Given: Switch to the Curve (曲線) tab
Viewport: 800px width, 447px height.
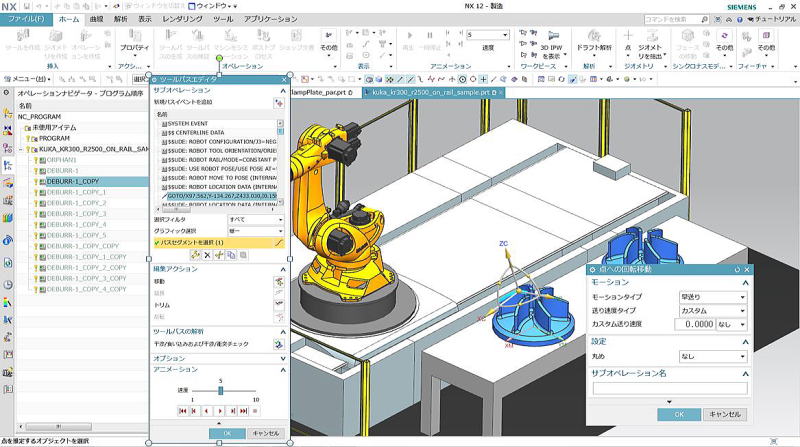Looking at the screenshot, I should click(x=96, y=19).
